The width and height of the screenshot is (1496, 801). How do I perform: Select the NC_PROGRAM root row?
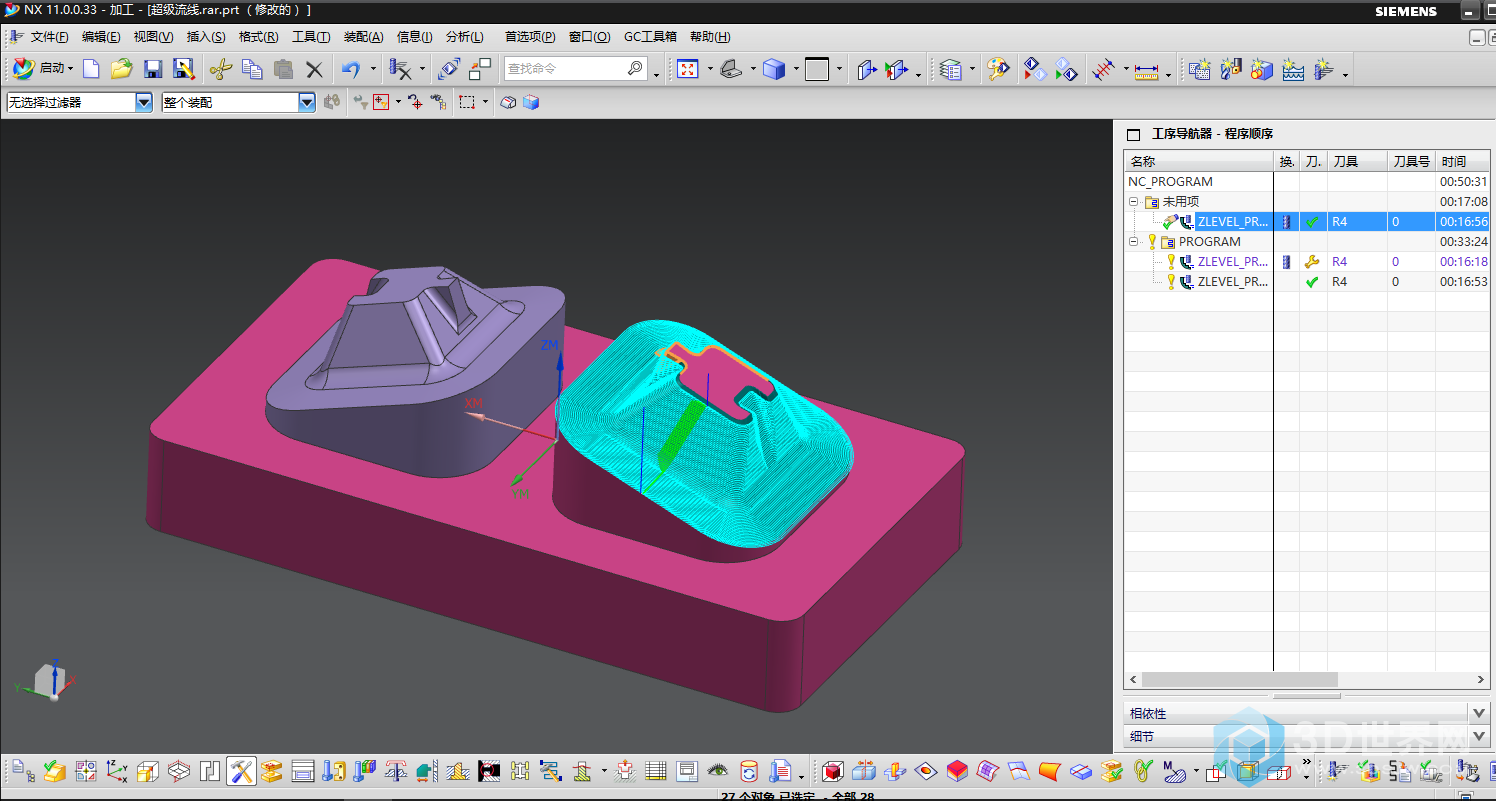(1306, 182)
